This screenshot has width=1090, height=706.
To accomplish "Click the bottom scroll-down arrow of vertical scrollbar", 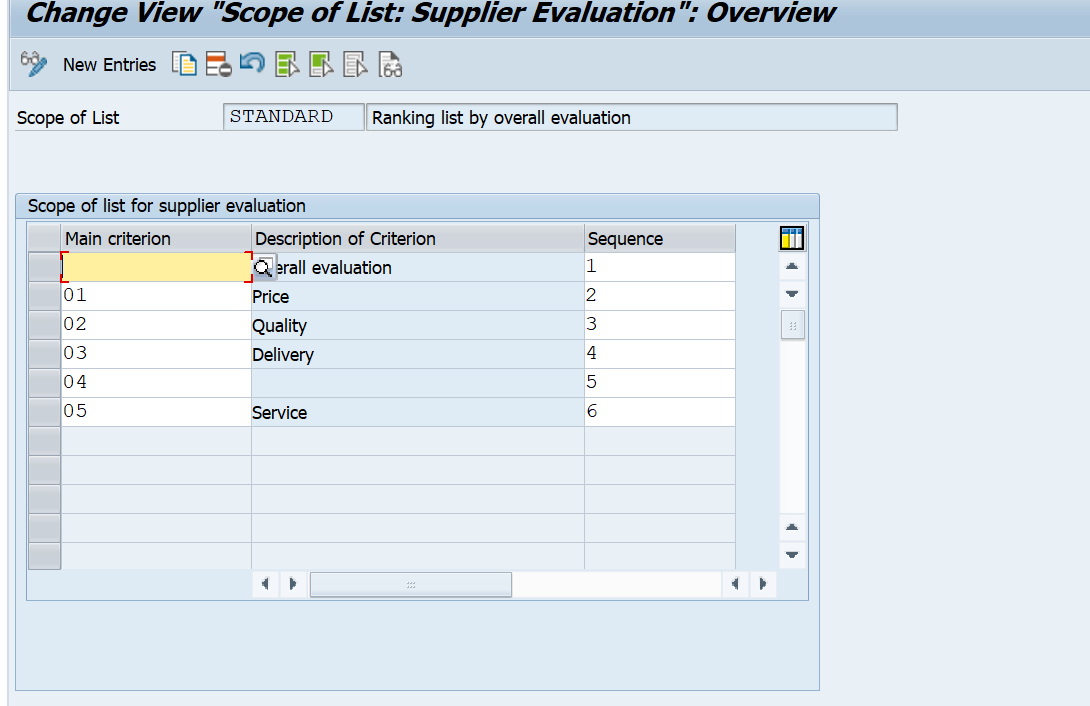I will point(792,555).
